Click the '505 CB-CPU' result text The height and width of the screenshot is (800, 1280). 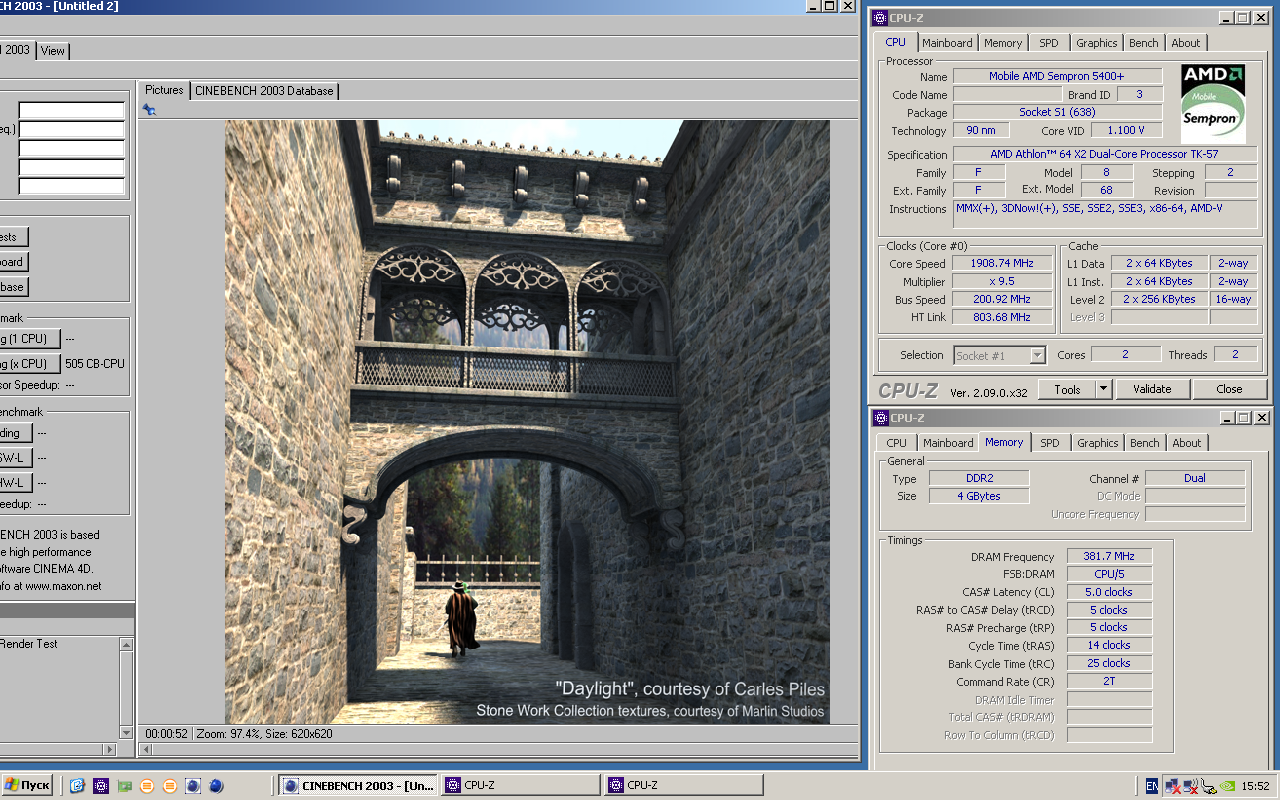[95, 364]
